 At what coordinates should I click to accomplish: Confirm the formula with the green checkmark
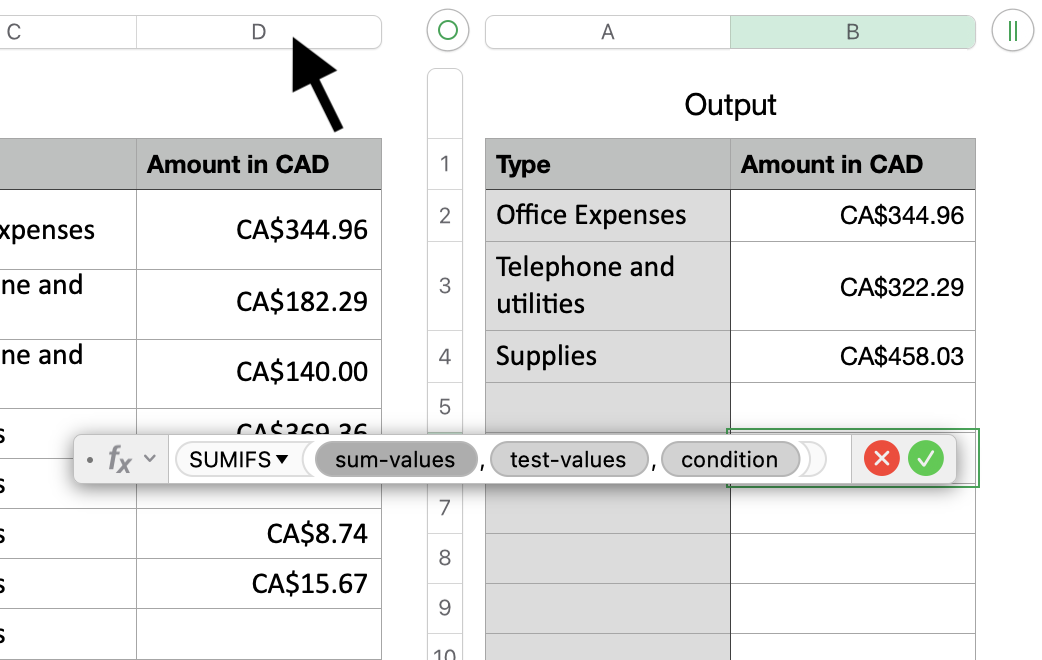(x=926, y=460)
